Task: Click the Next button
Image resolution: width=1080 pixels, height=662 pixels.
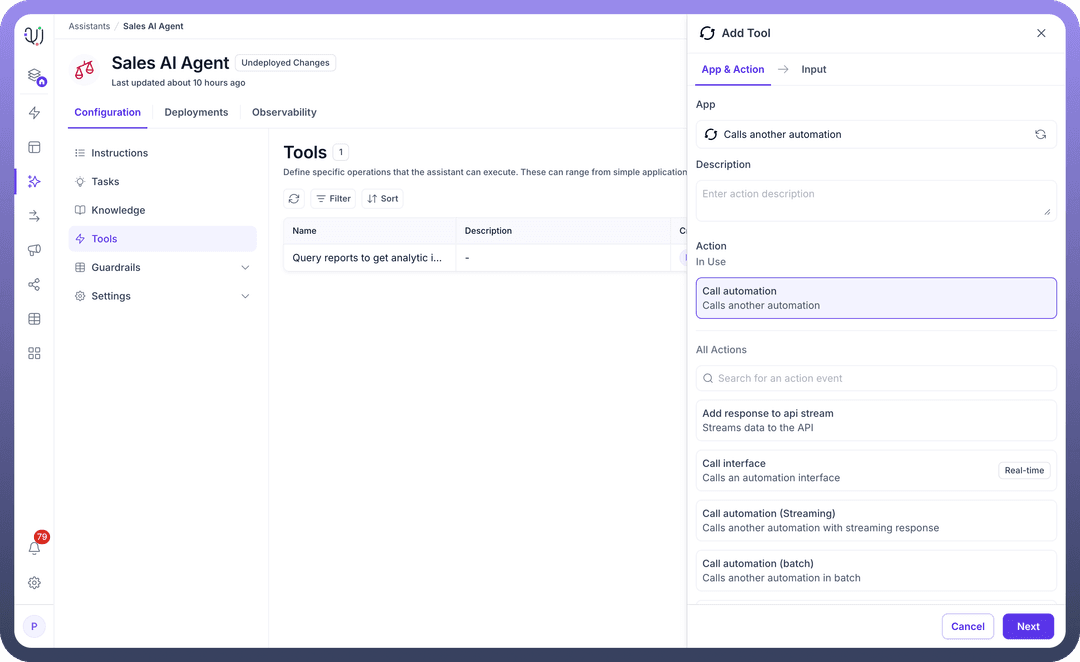Action: [x=1028, y=627]
